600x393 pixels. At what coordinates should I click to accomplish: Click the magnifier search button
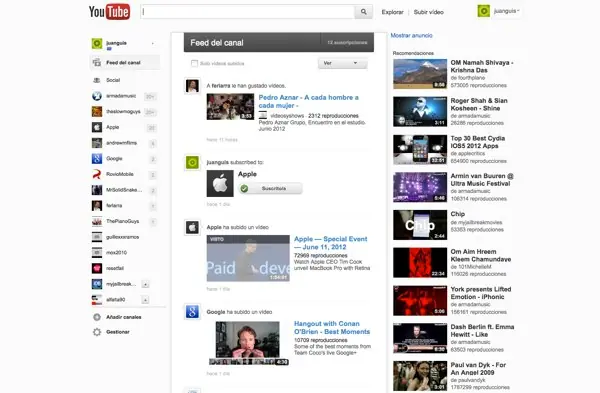(x=364, y=12)
